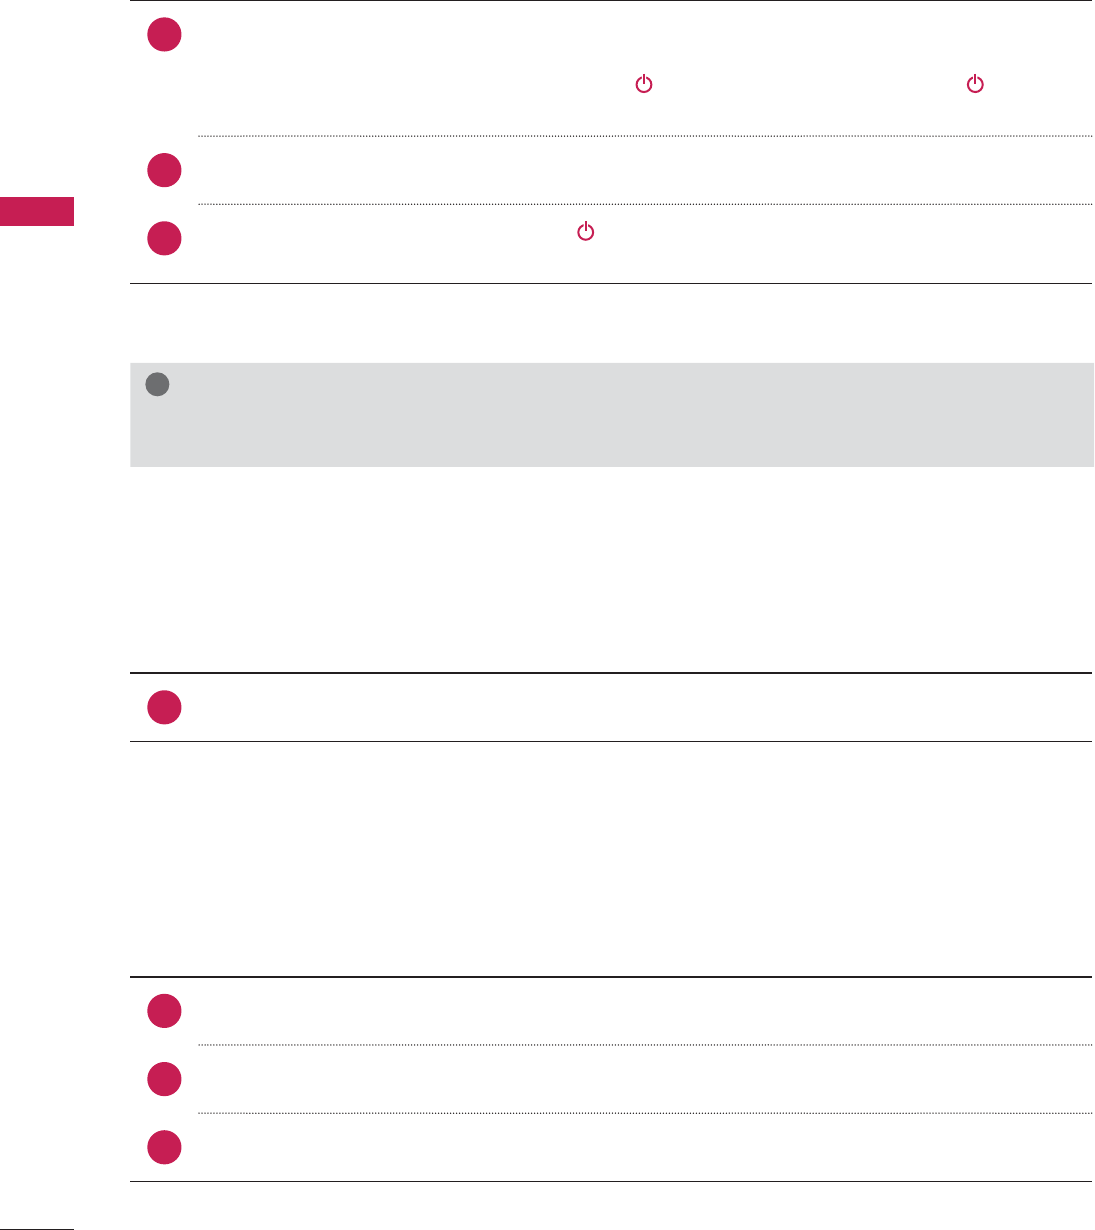The image size is (1095, 1230).
Task: Click the second red bullet in top group
Action: pos(164,171)
